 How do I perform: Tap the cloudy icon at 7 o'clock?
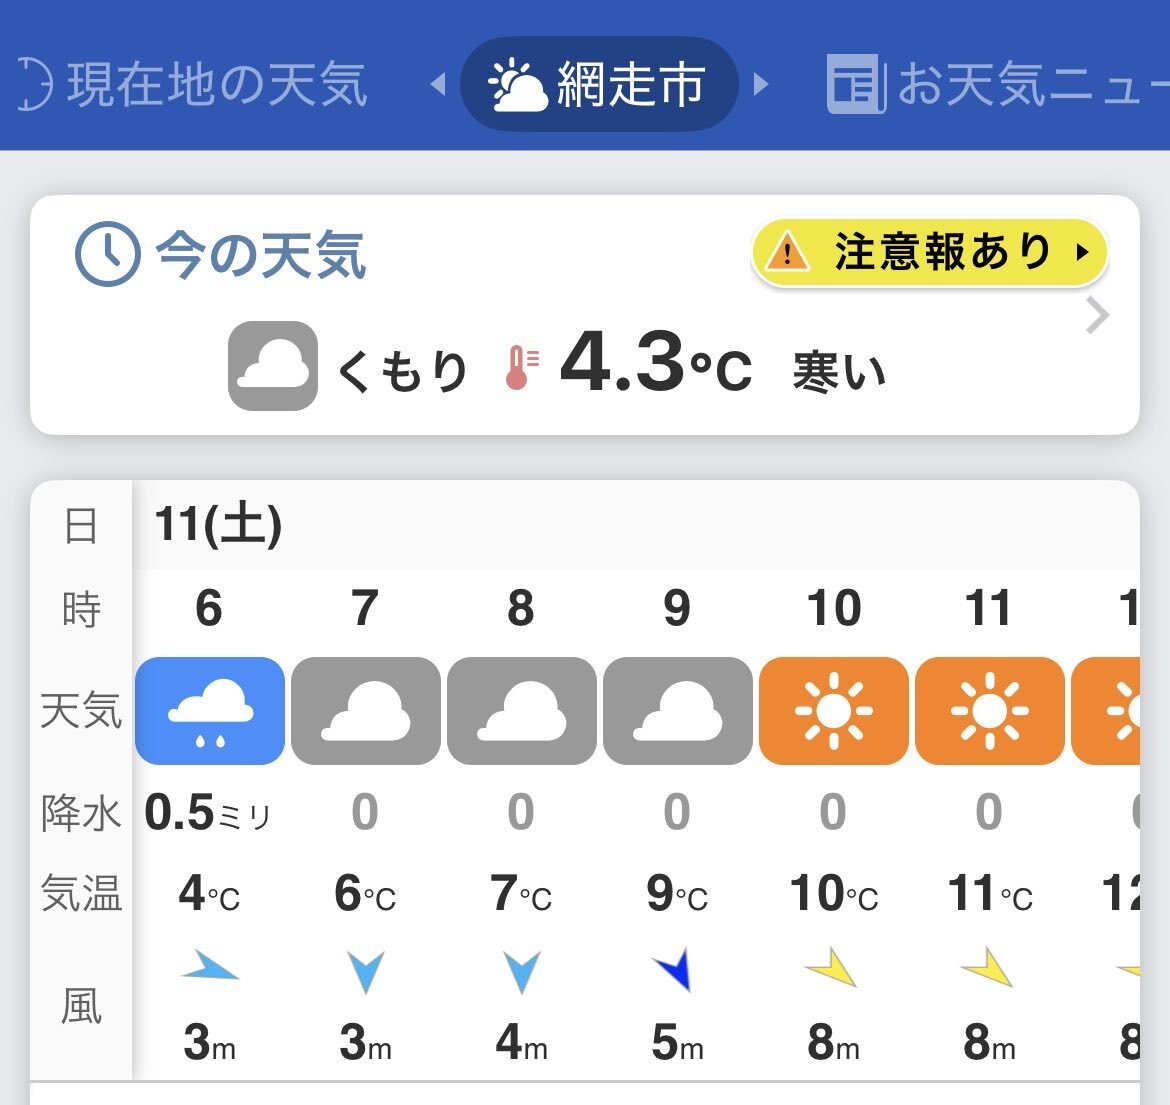pos(366,711)
